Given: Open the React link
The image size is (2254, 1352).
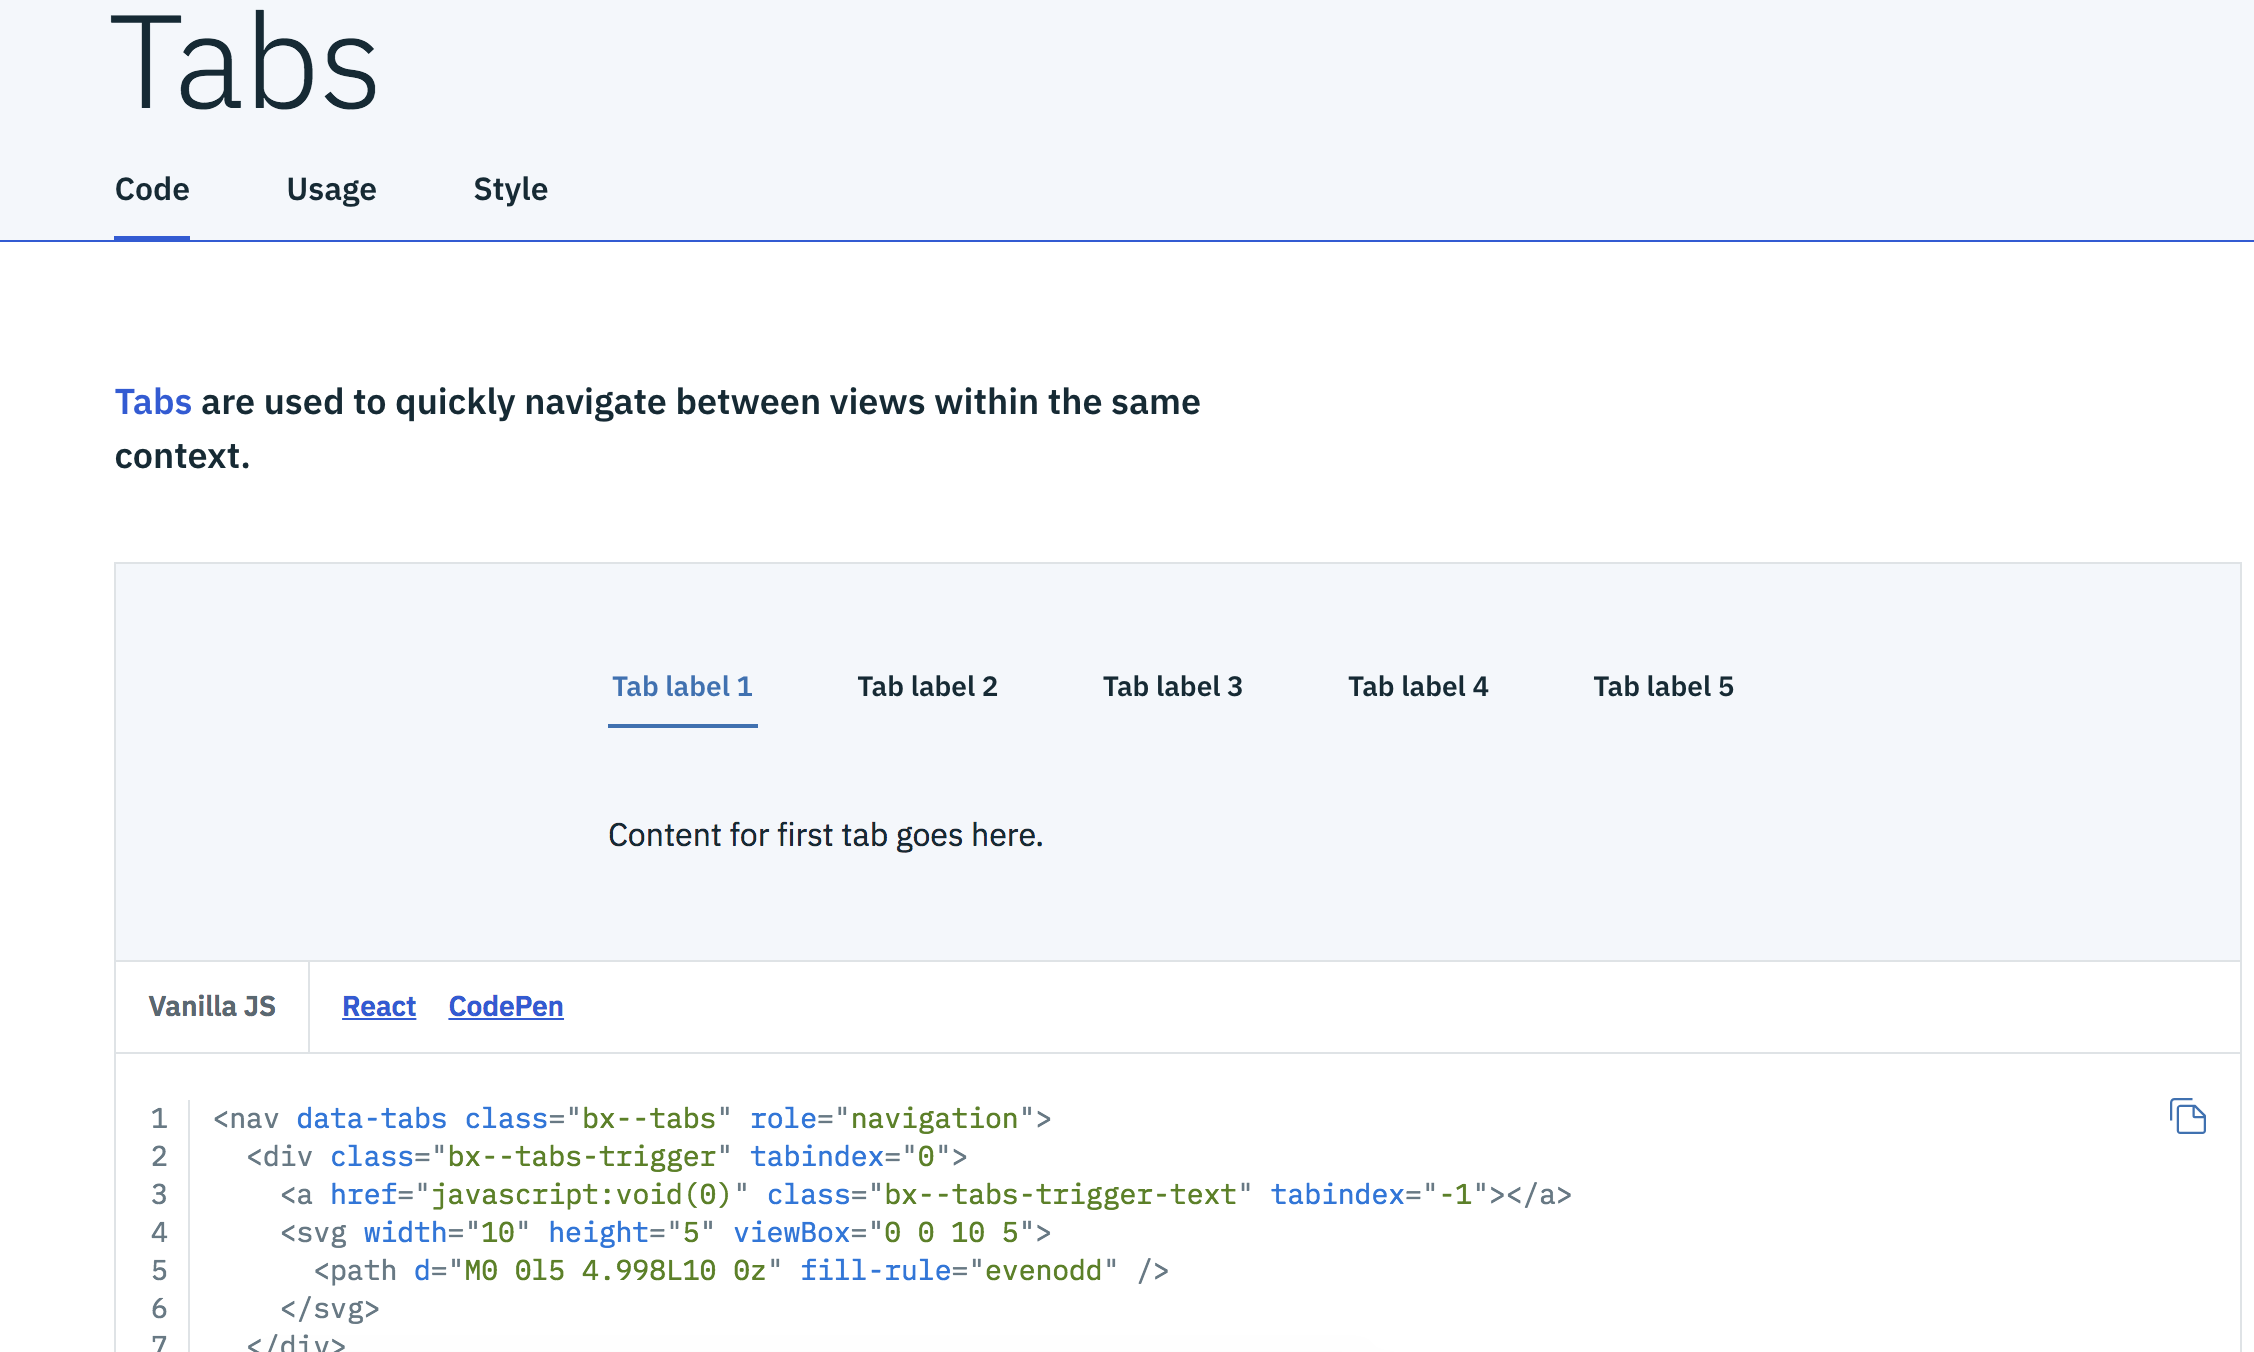Looking at the screenshot, I should click(378, 1006).
